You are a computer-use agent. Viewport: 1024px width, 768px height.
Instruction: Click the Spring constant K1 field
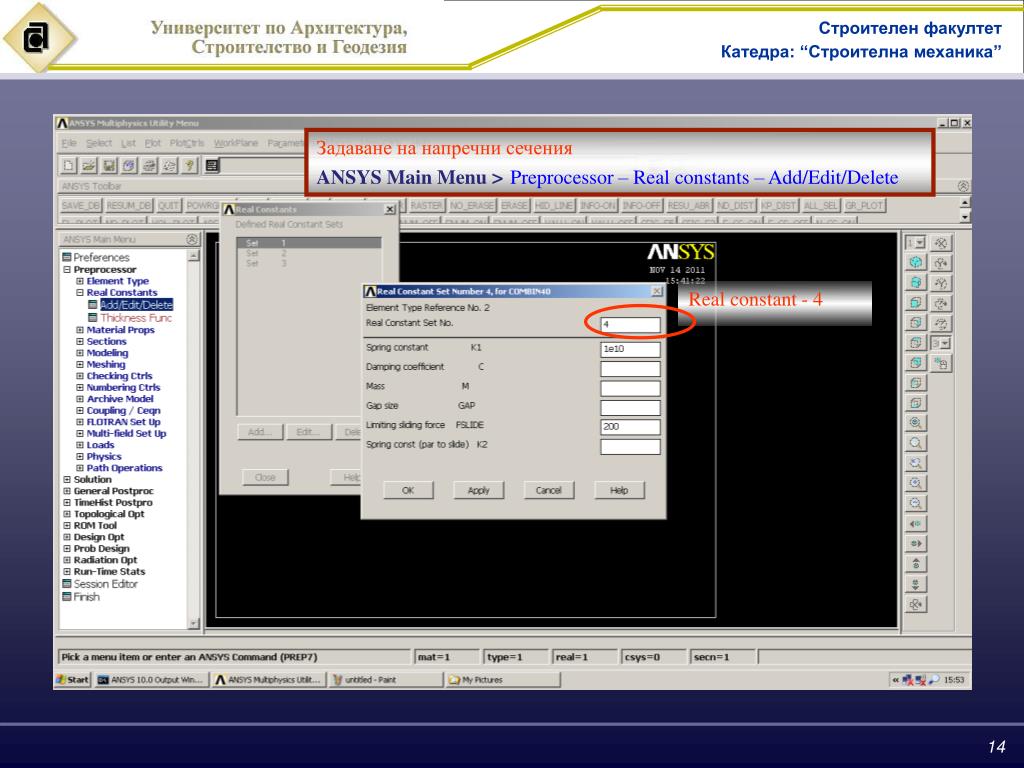click(630, 349)
